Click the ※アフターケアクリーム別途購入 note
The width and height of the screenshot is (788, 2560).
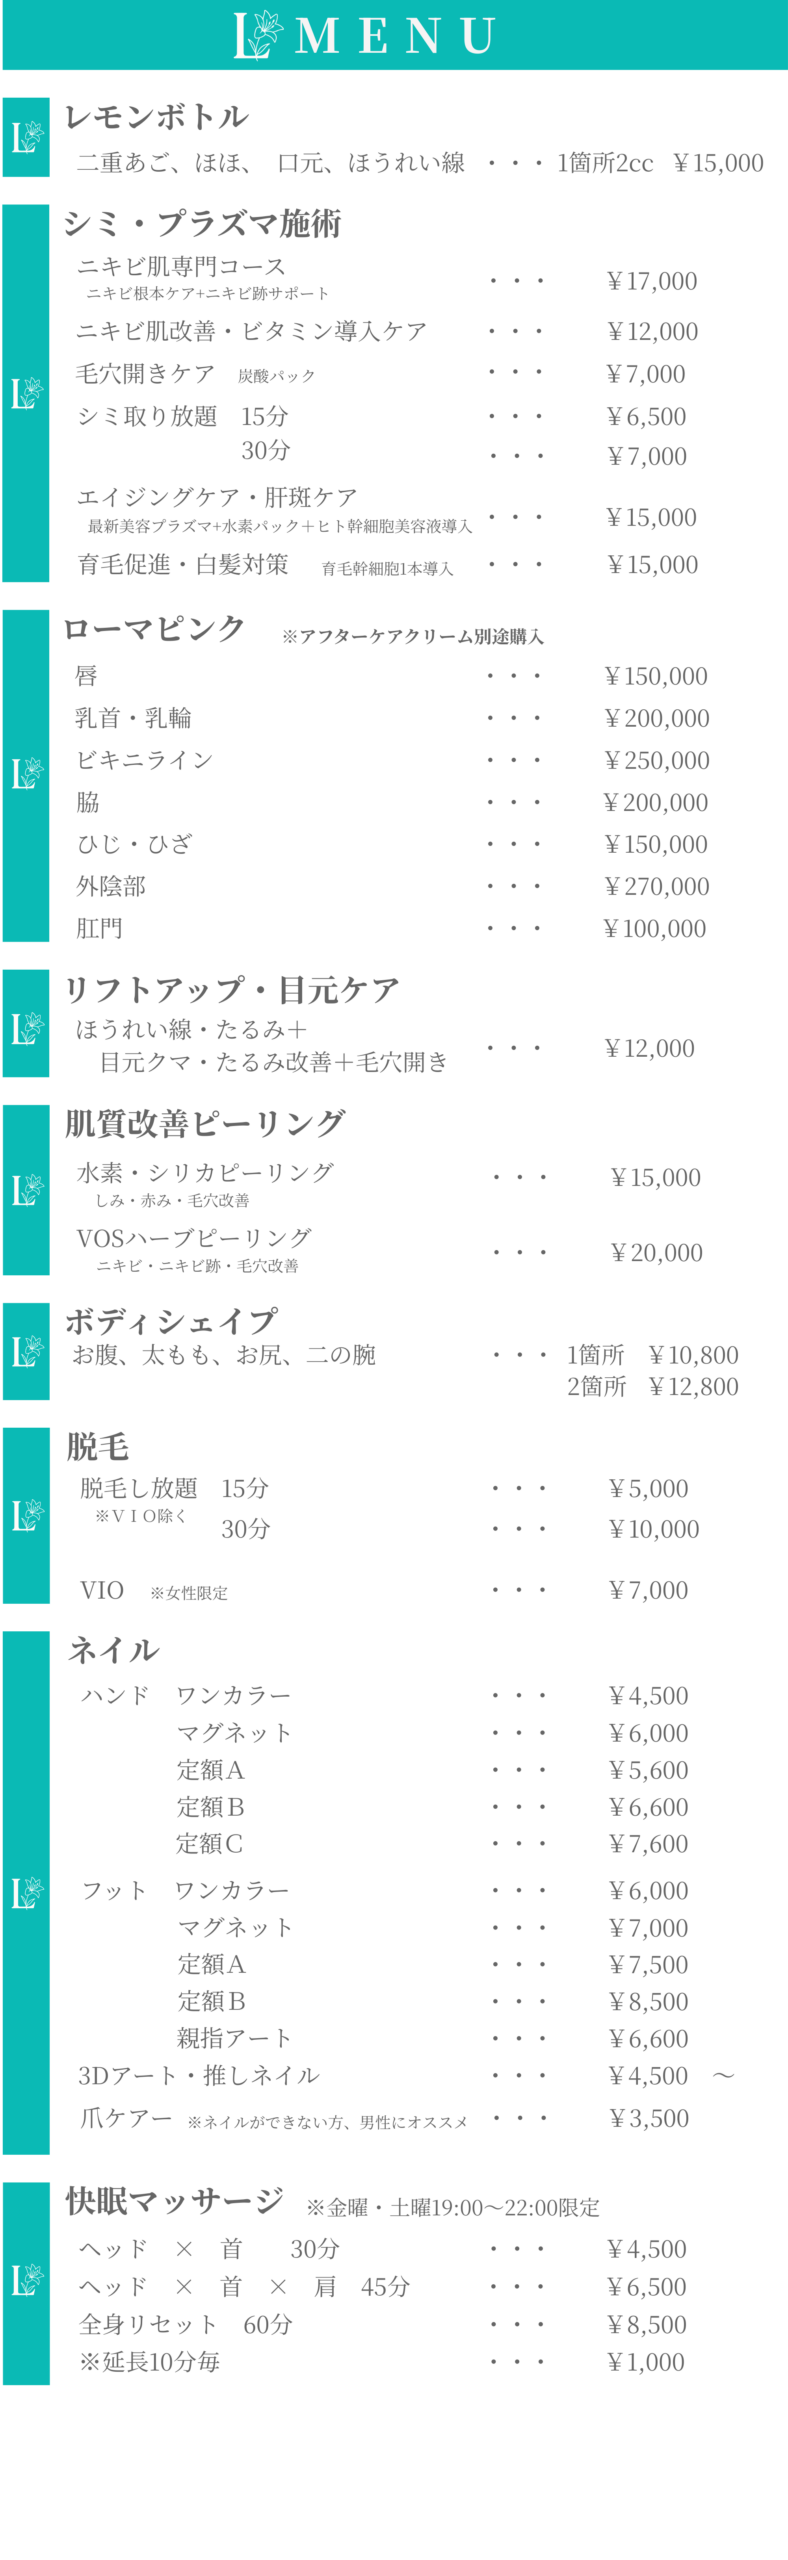pyautogui.click(x=412, y=637)
